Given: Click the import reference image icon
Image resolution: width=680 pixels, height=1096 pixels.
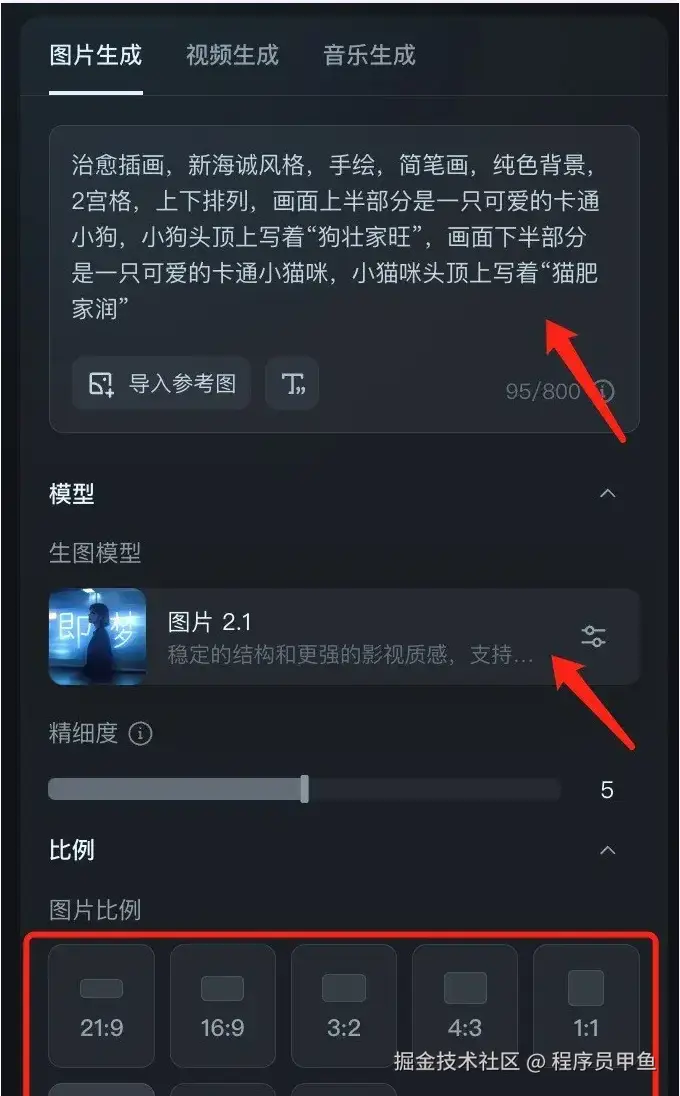Looking at the screenshot, I should 101,384.
